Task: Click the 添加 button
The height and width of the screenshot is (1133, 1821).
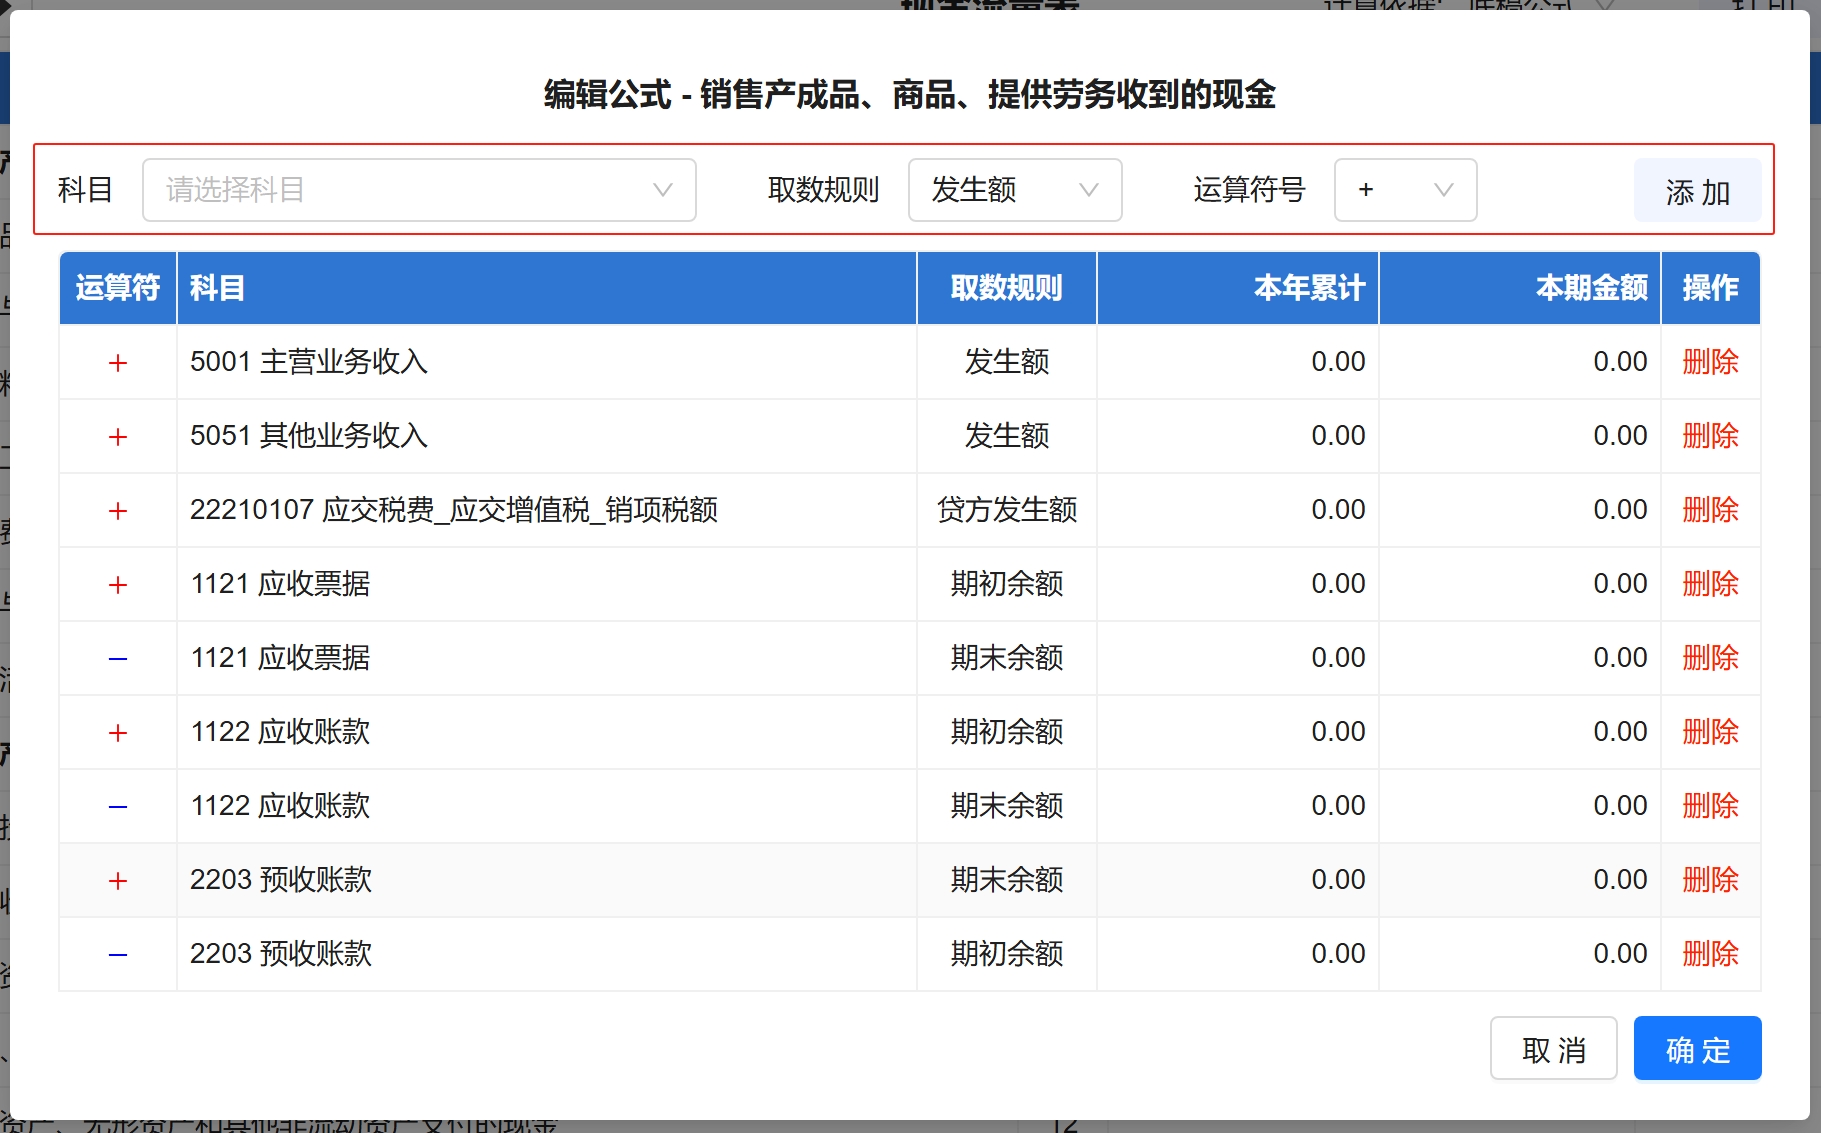Action: [1696, 191]
